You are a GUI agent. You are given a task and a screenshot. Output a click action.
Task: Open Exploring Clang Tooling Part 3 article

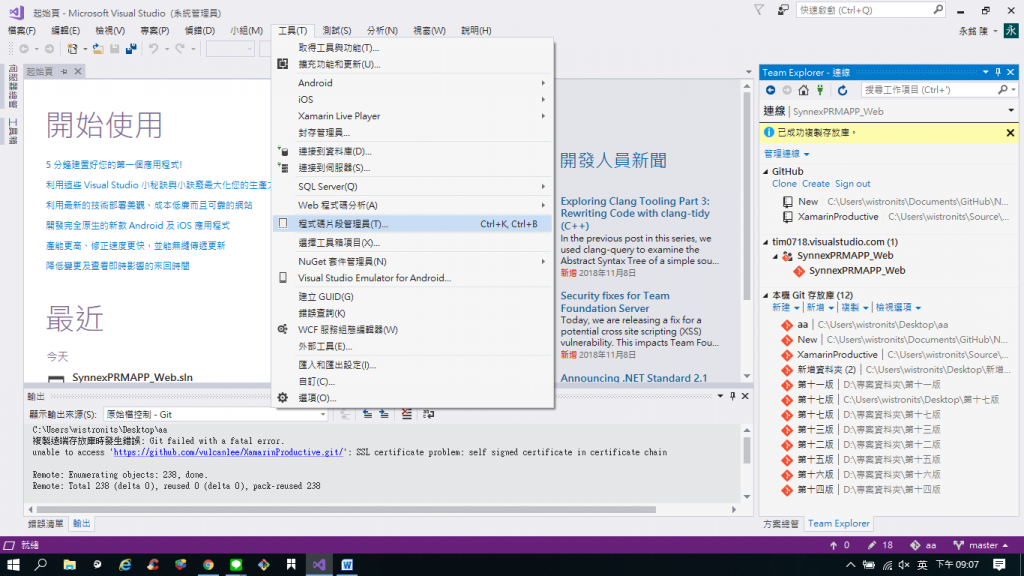pyautogui.click(x=635, y=213)
